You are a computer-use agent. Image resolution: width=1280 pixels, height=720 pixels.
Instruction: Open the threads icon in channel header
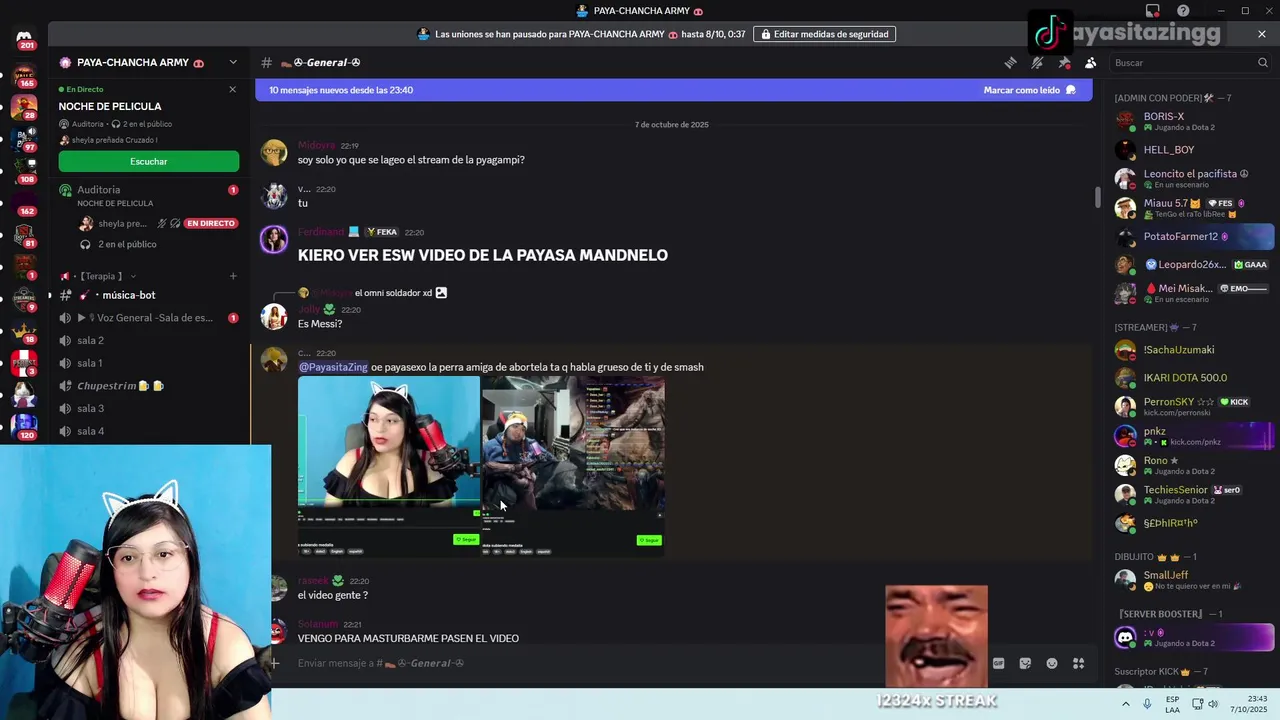pos(1010,63)
